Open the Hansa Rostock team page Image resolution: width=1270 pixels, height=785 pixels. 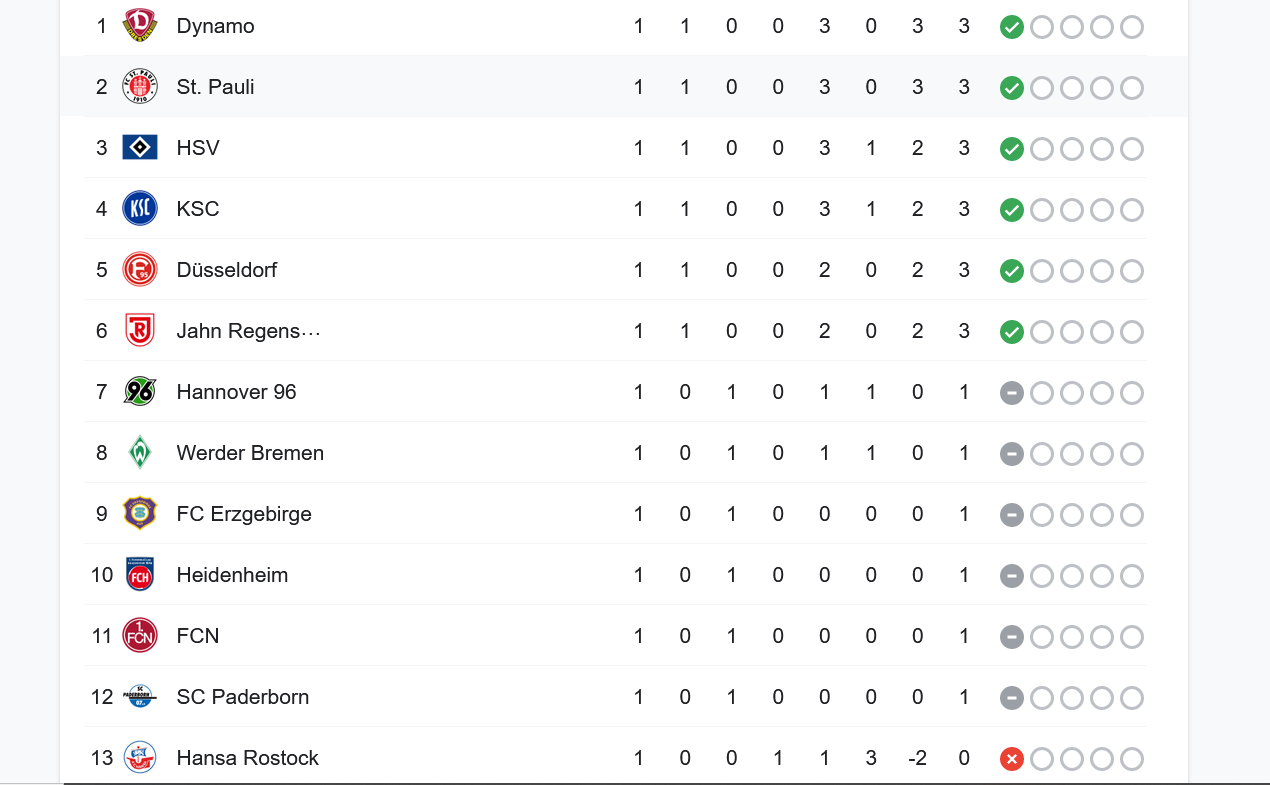[x=248, y=758]
